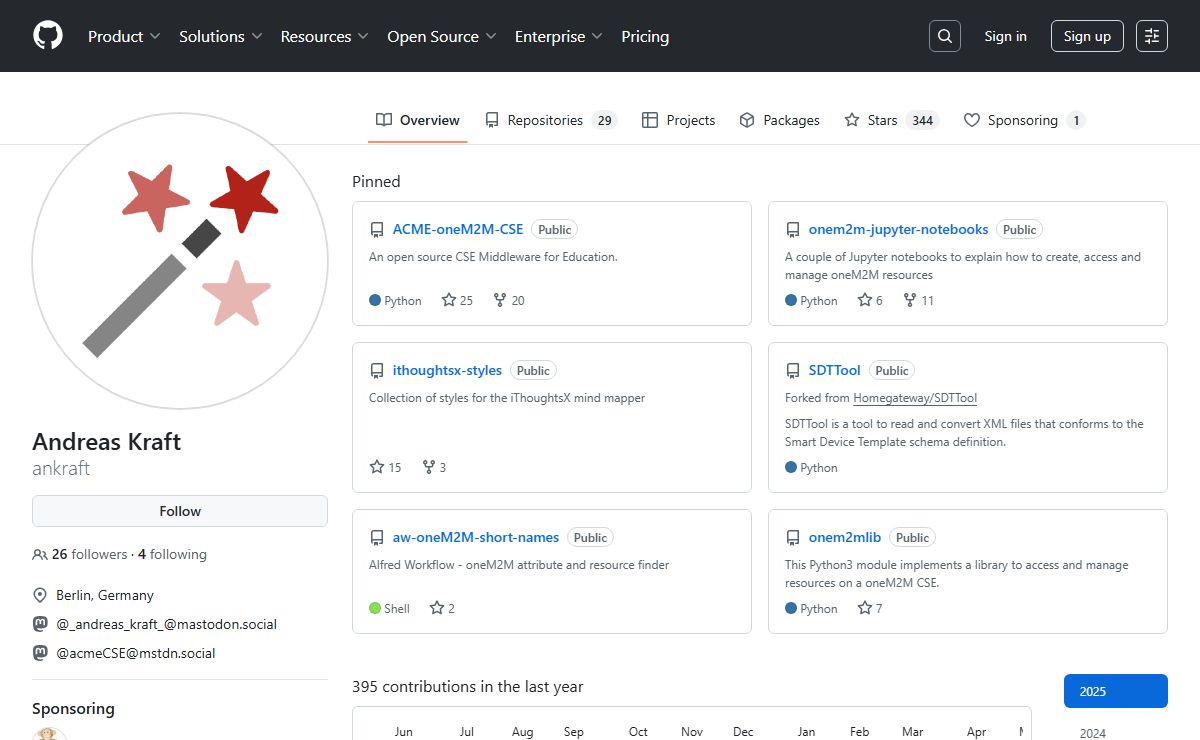Screen dimensions: 1200x740
Task: Open 2 stargazers of aw-oneM2M-short-names
Action: [442, 608]
